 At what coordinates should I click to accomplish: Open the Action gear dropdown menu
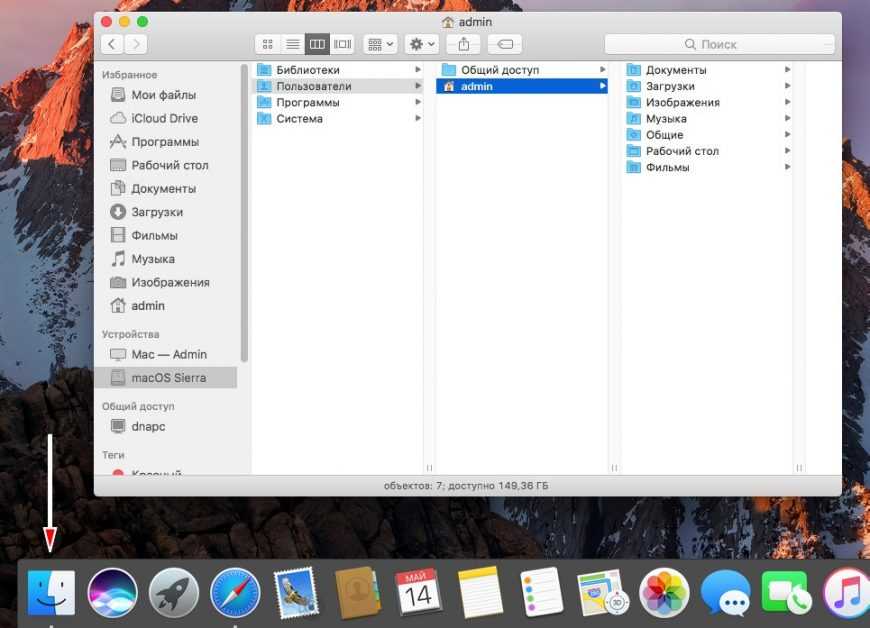[422, 44]
